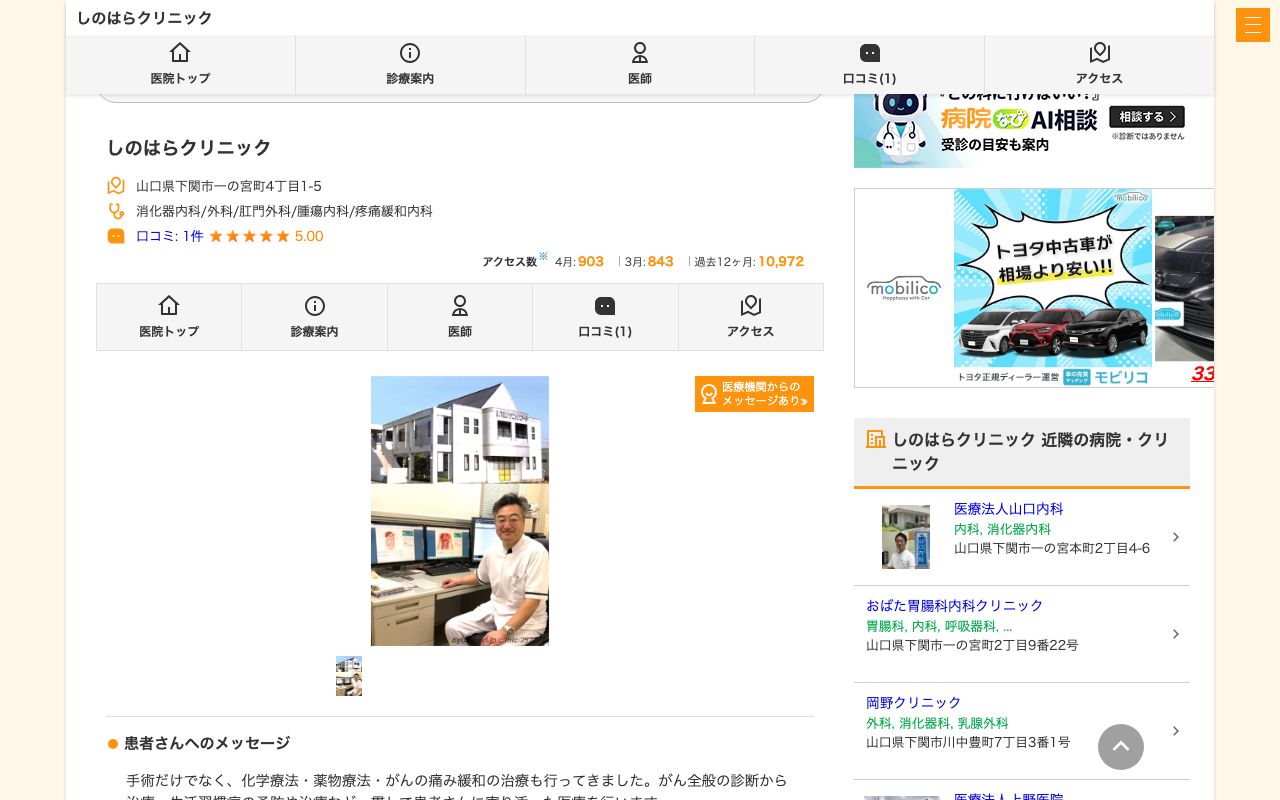Click the しのはらクリニック heading above the address
The image size is (1280, 800).
pyautogui.click(x=189, y=147)
